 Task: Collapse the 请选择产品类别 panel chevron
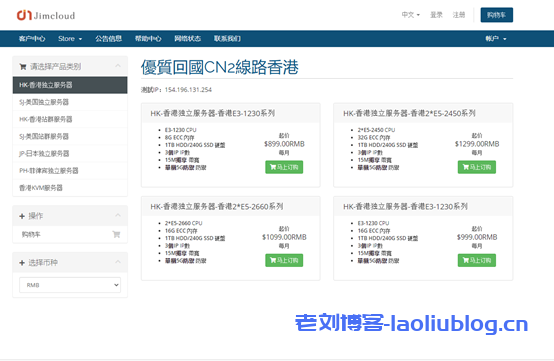118,66
